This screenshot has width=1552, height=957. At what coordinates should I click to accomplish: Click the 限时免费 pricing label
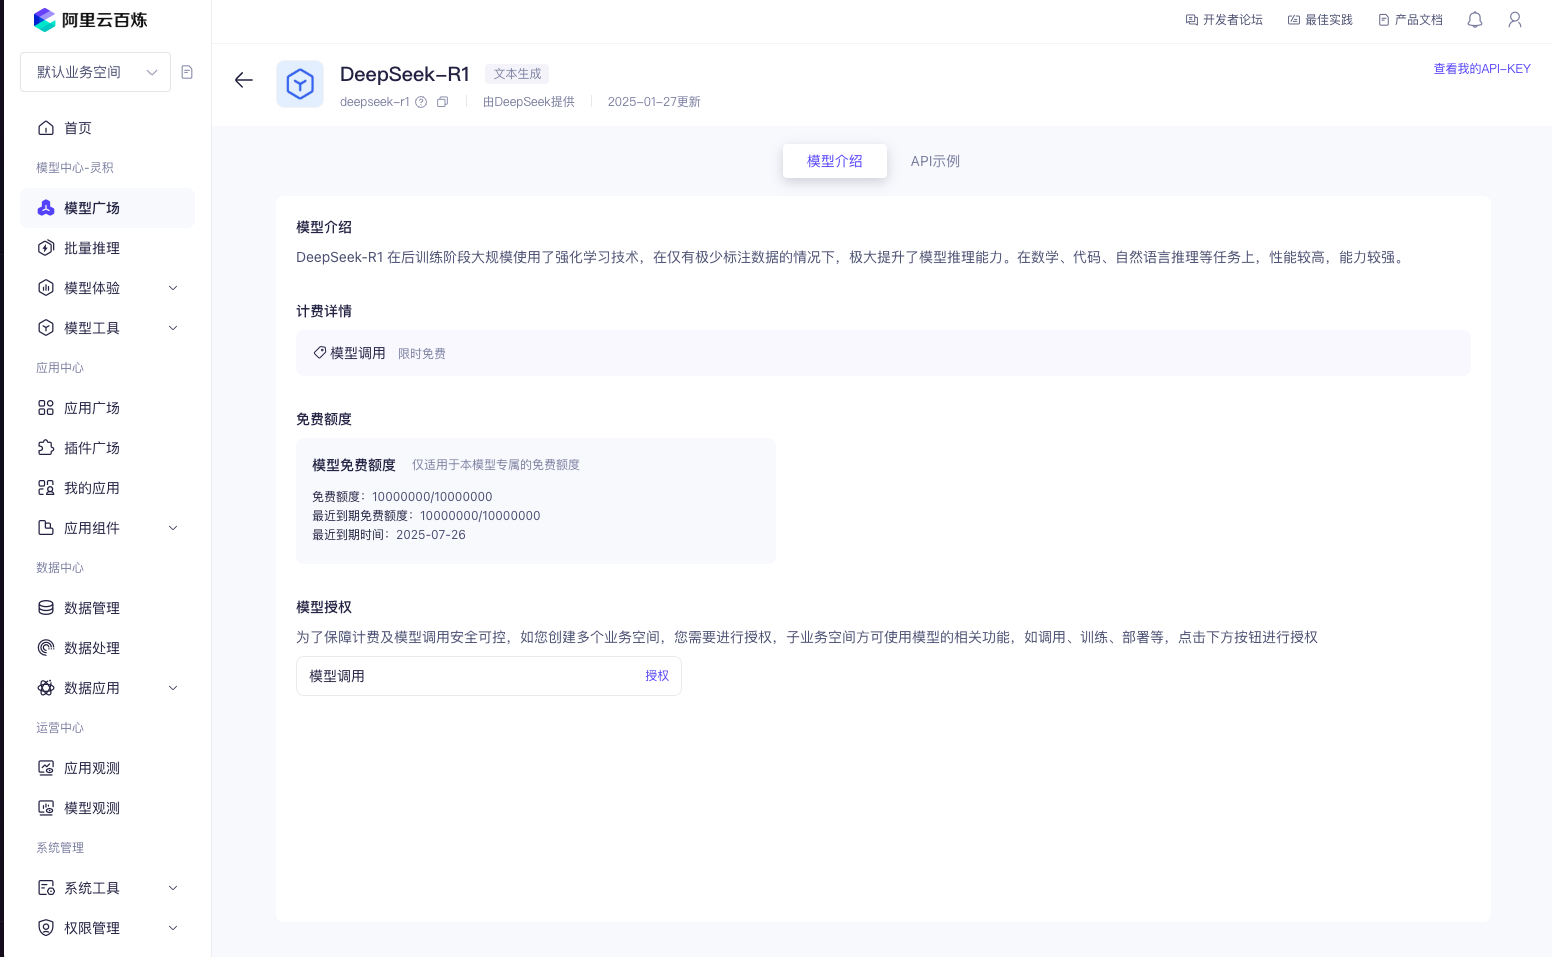(422, 354)
